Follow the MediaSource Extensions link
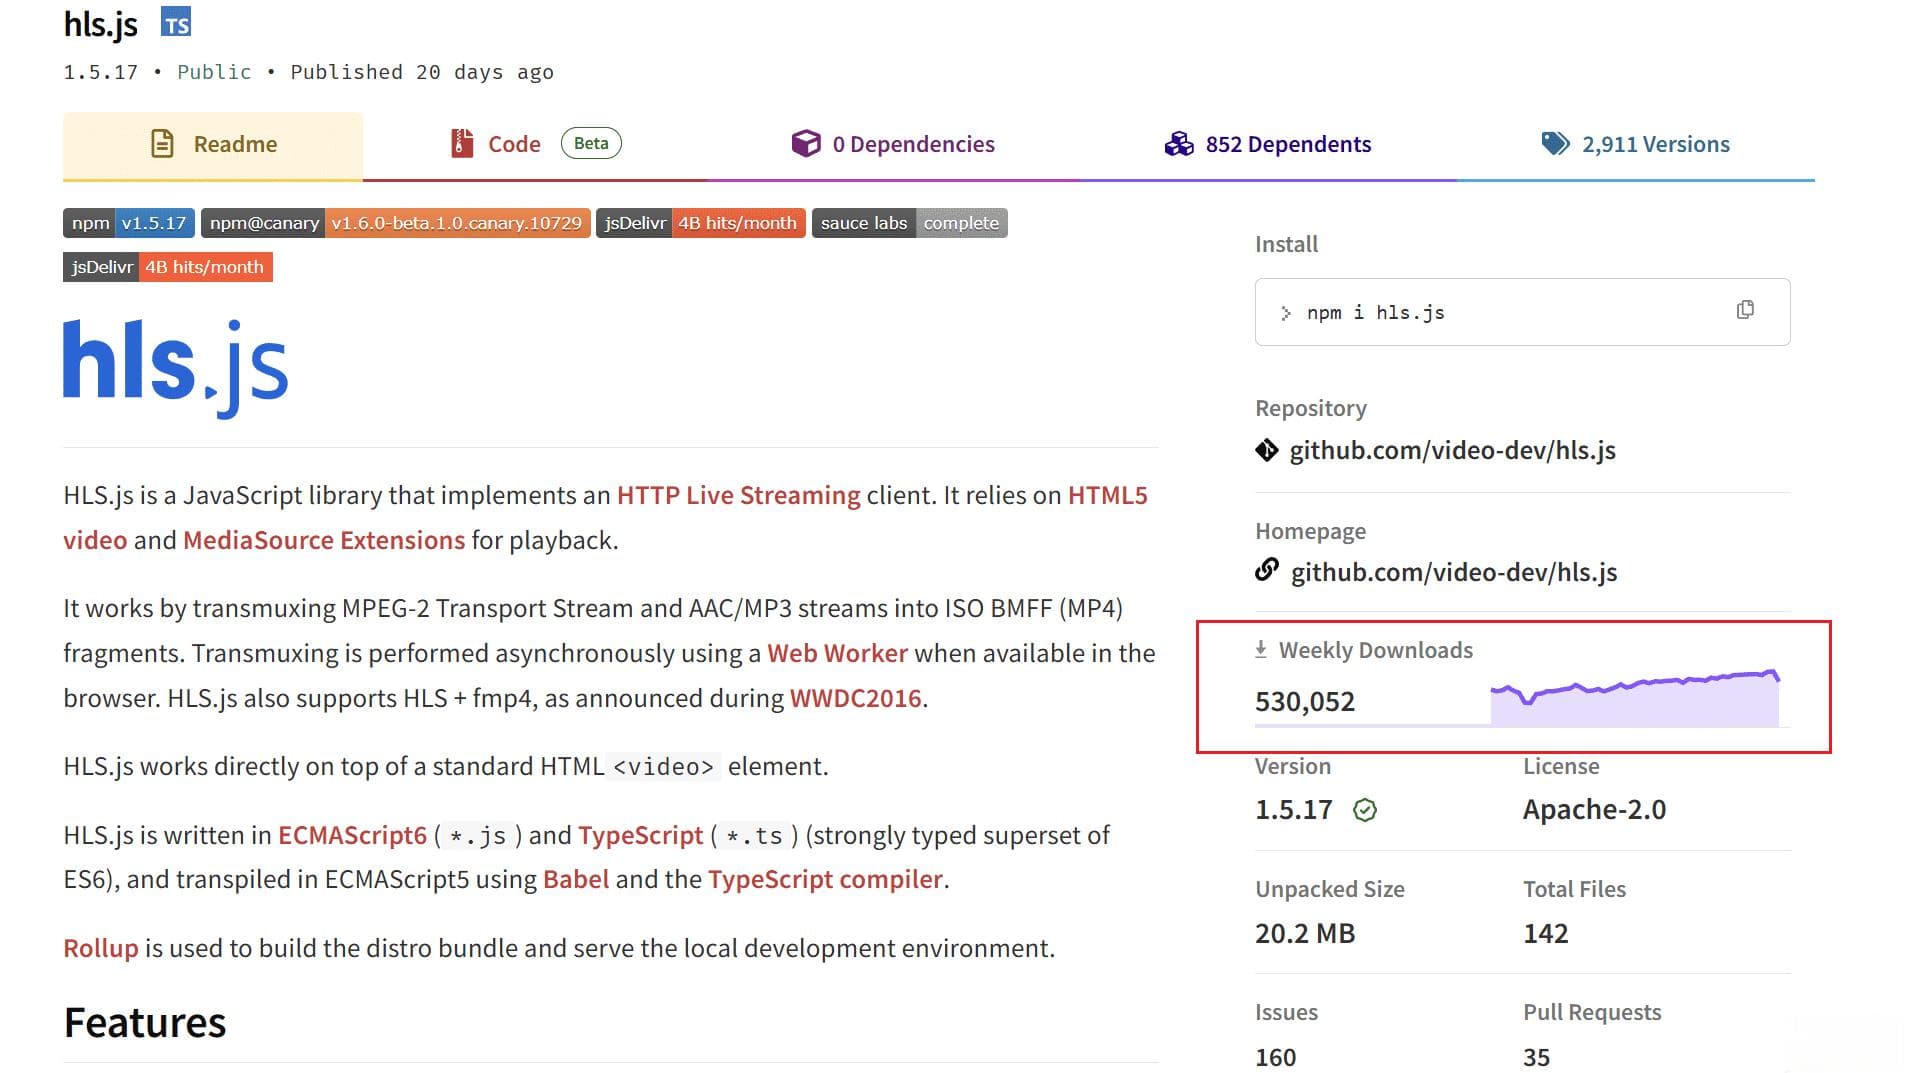Image resolution: width=1906 pixels, height=1073 pixels. tap(324, 541)
